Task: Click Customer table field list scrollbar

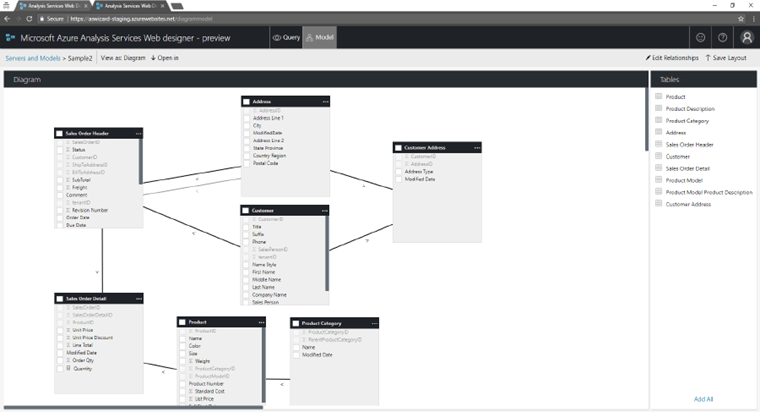Action: (x=327, y=253)
